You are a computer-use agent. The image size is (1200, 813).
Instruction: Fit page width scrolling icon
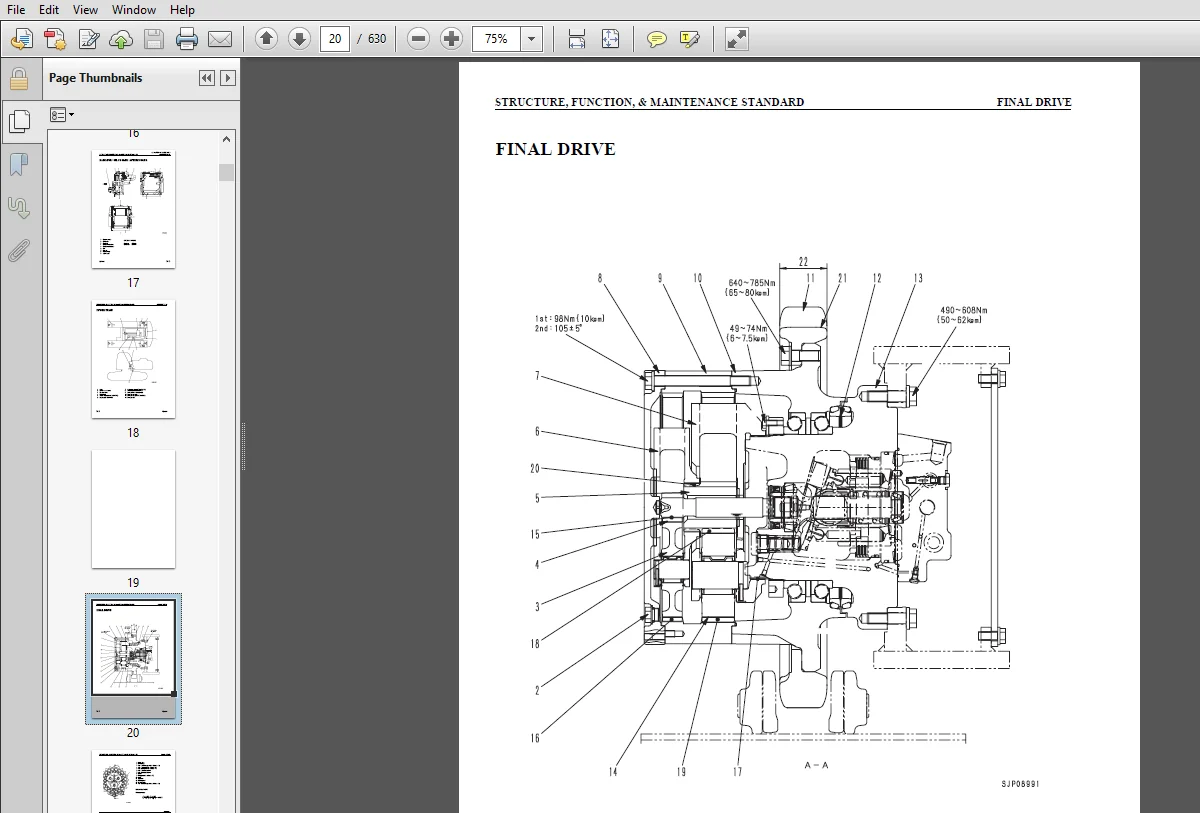(577, 39)
